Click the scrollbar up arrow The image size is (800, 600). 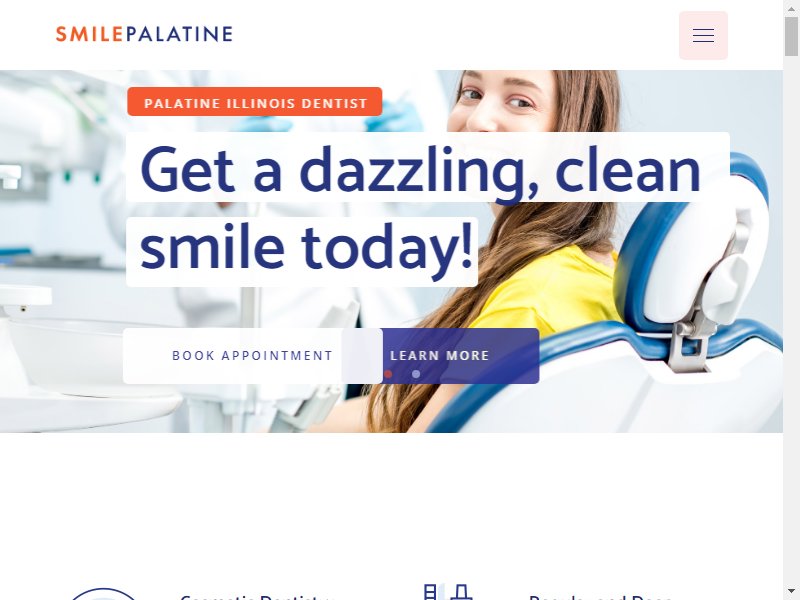click(x=791, y=6)
